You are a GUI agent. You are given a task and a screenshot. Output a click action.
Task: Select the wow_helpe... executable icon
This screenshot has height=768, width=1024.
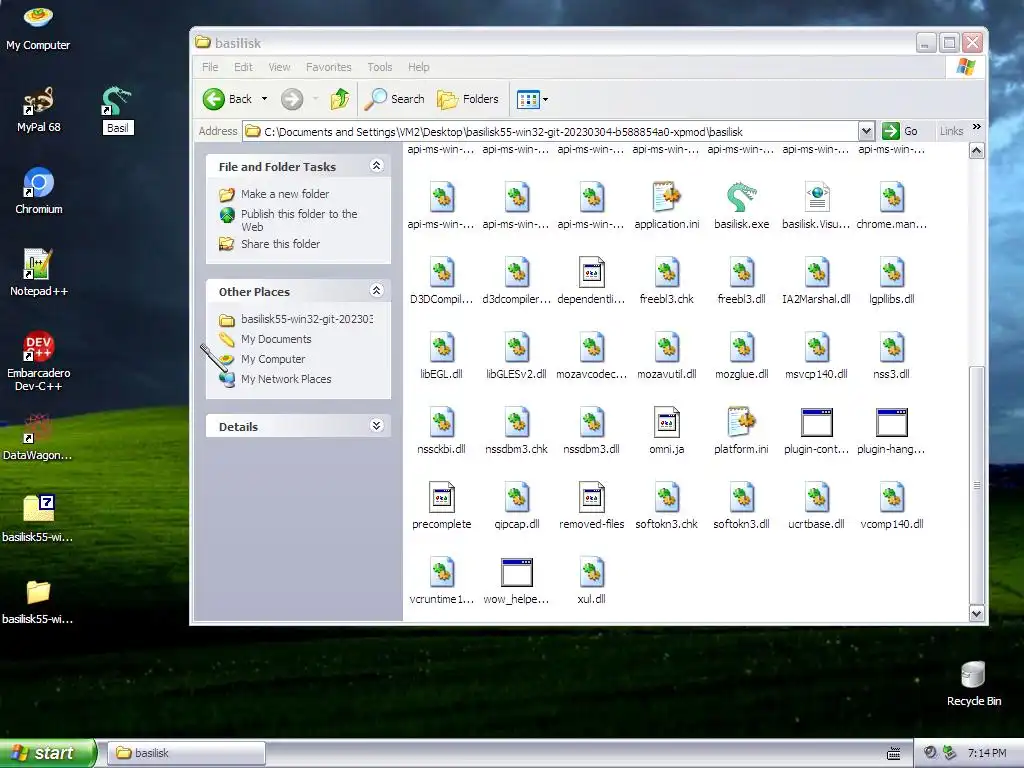coord(517,573)
